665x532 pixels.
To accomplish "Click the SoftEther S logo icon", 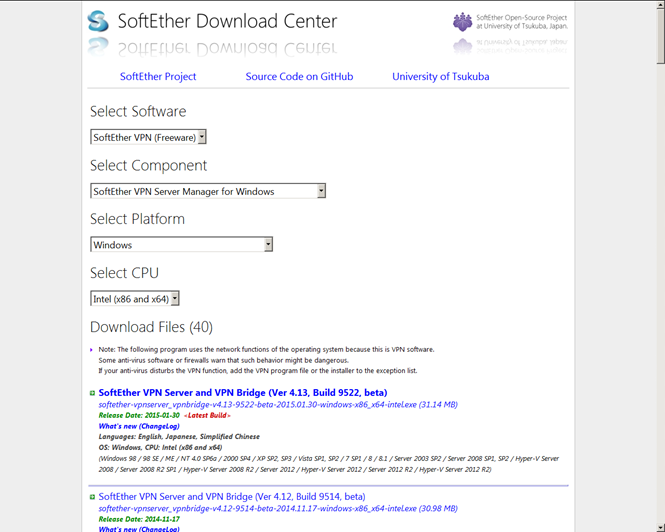I will tap(98, 21).
